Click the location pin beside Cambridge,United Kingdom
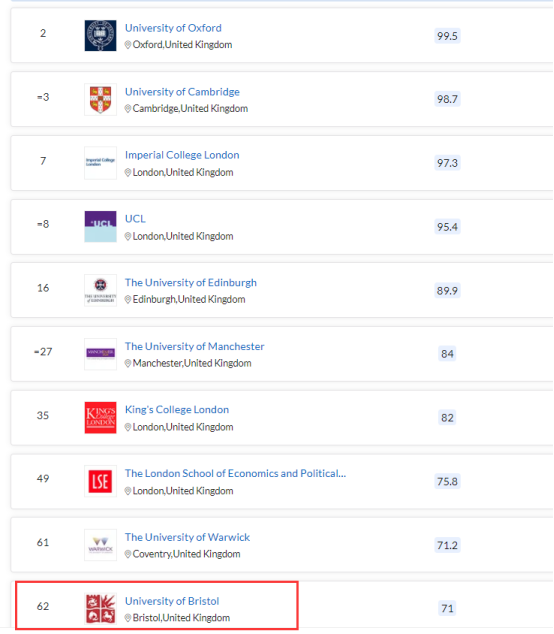554x634 pixels. (128, 109)
